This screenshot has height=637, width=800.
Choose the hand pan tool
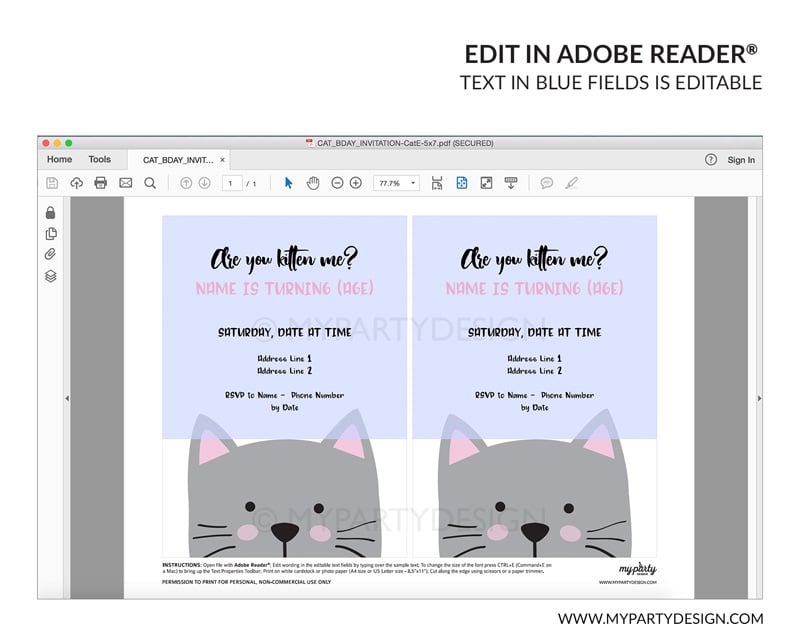pyautogui.click(x=313, y=183)
